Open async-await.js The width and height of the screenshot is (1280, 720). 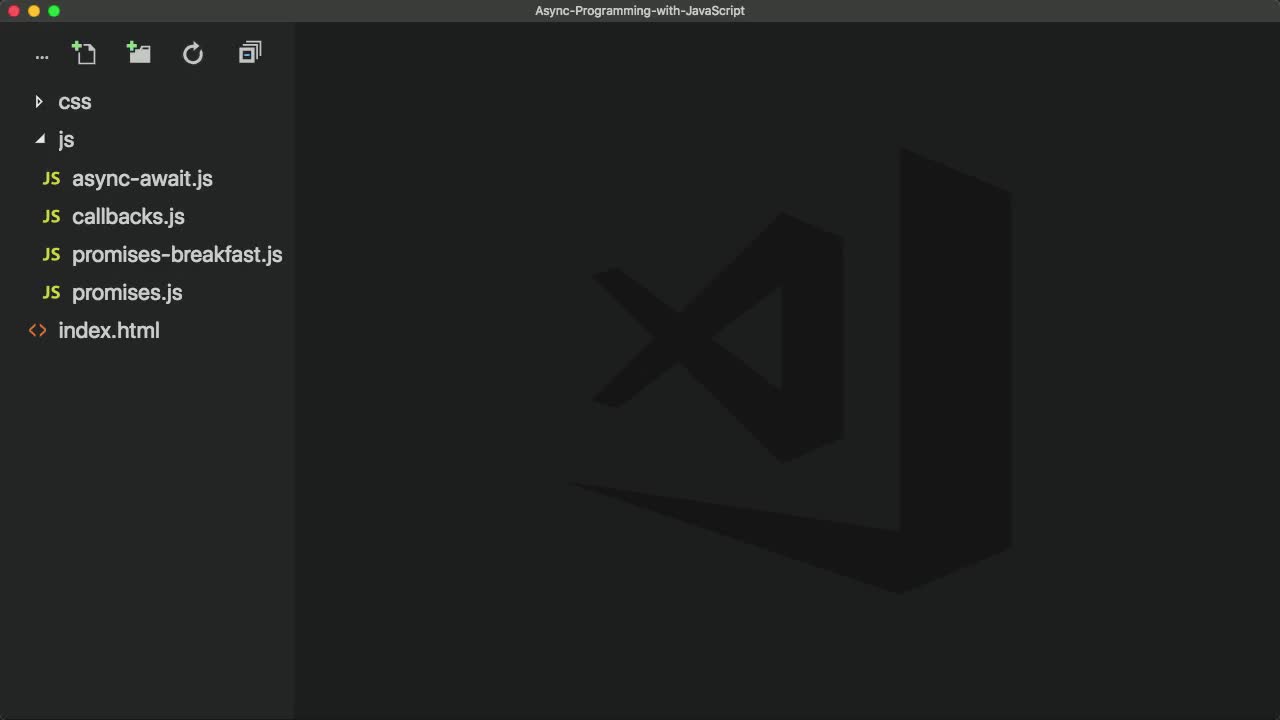pyautogui.click(x=142, y=178)
